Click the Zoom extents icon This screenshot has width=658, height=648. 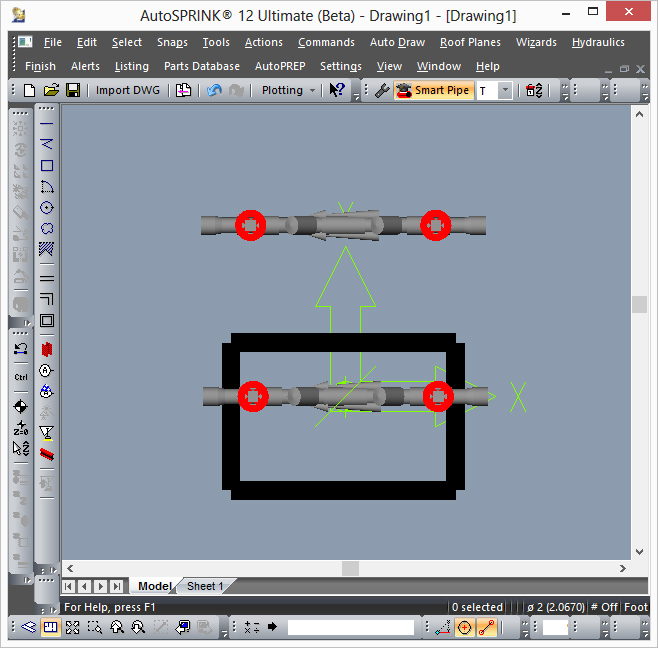click(x=73, y=628)
